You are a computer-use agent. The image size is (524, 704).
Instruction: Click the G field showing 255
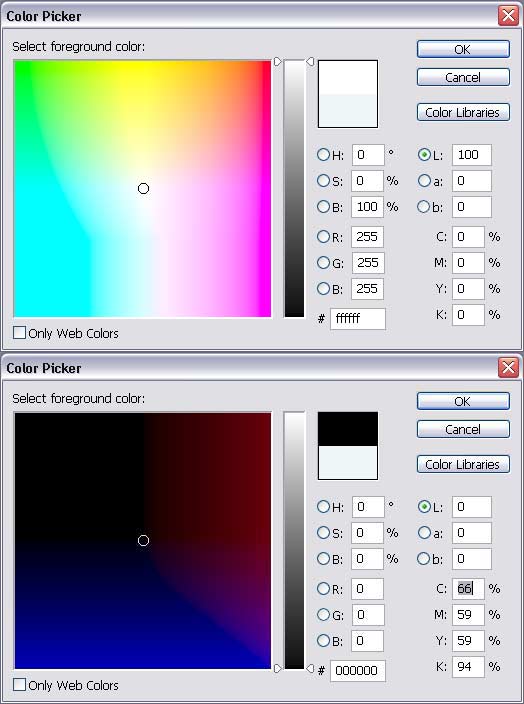[368, 263]
